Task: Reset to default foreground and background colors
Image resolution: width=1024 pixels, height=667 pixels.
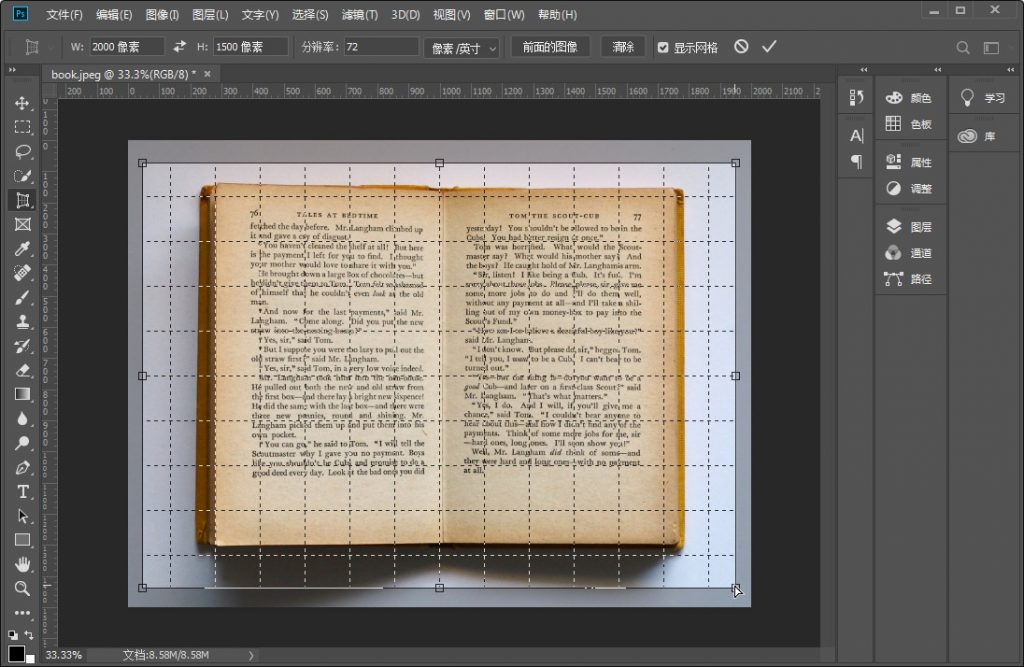Action: tap(12, 634)
